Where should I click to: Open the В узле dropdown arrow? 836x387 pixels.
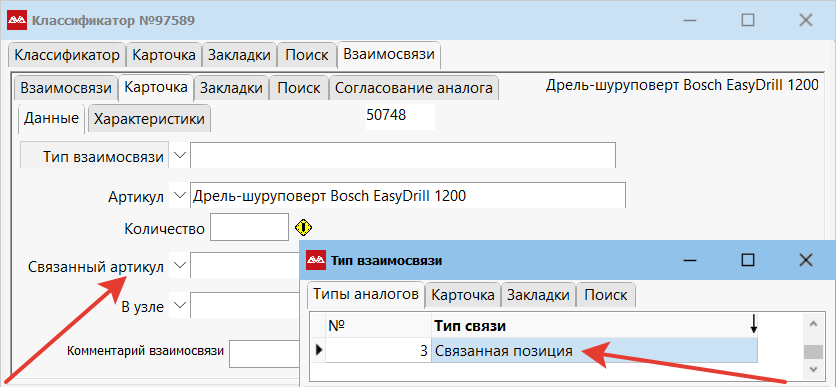(180, 305)
